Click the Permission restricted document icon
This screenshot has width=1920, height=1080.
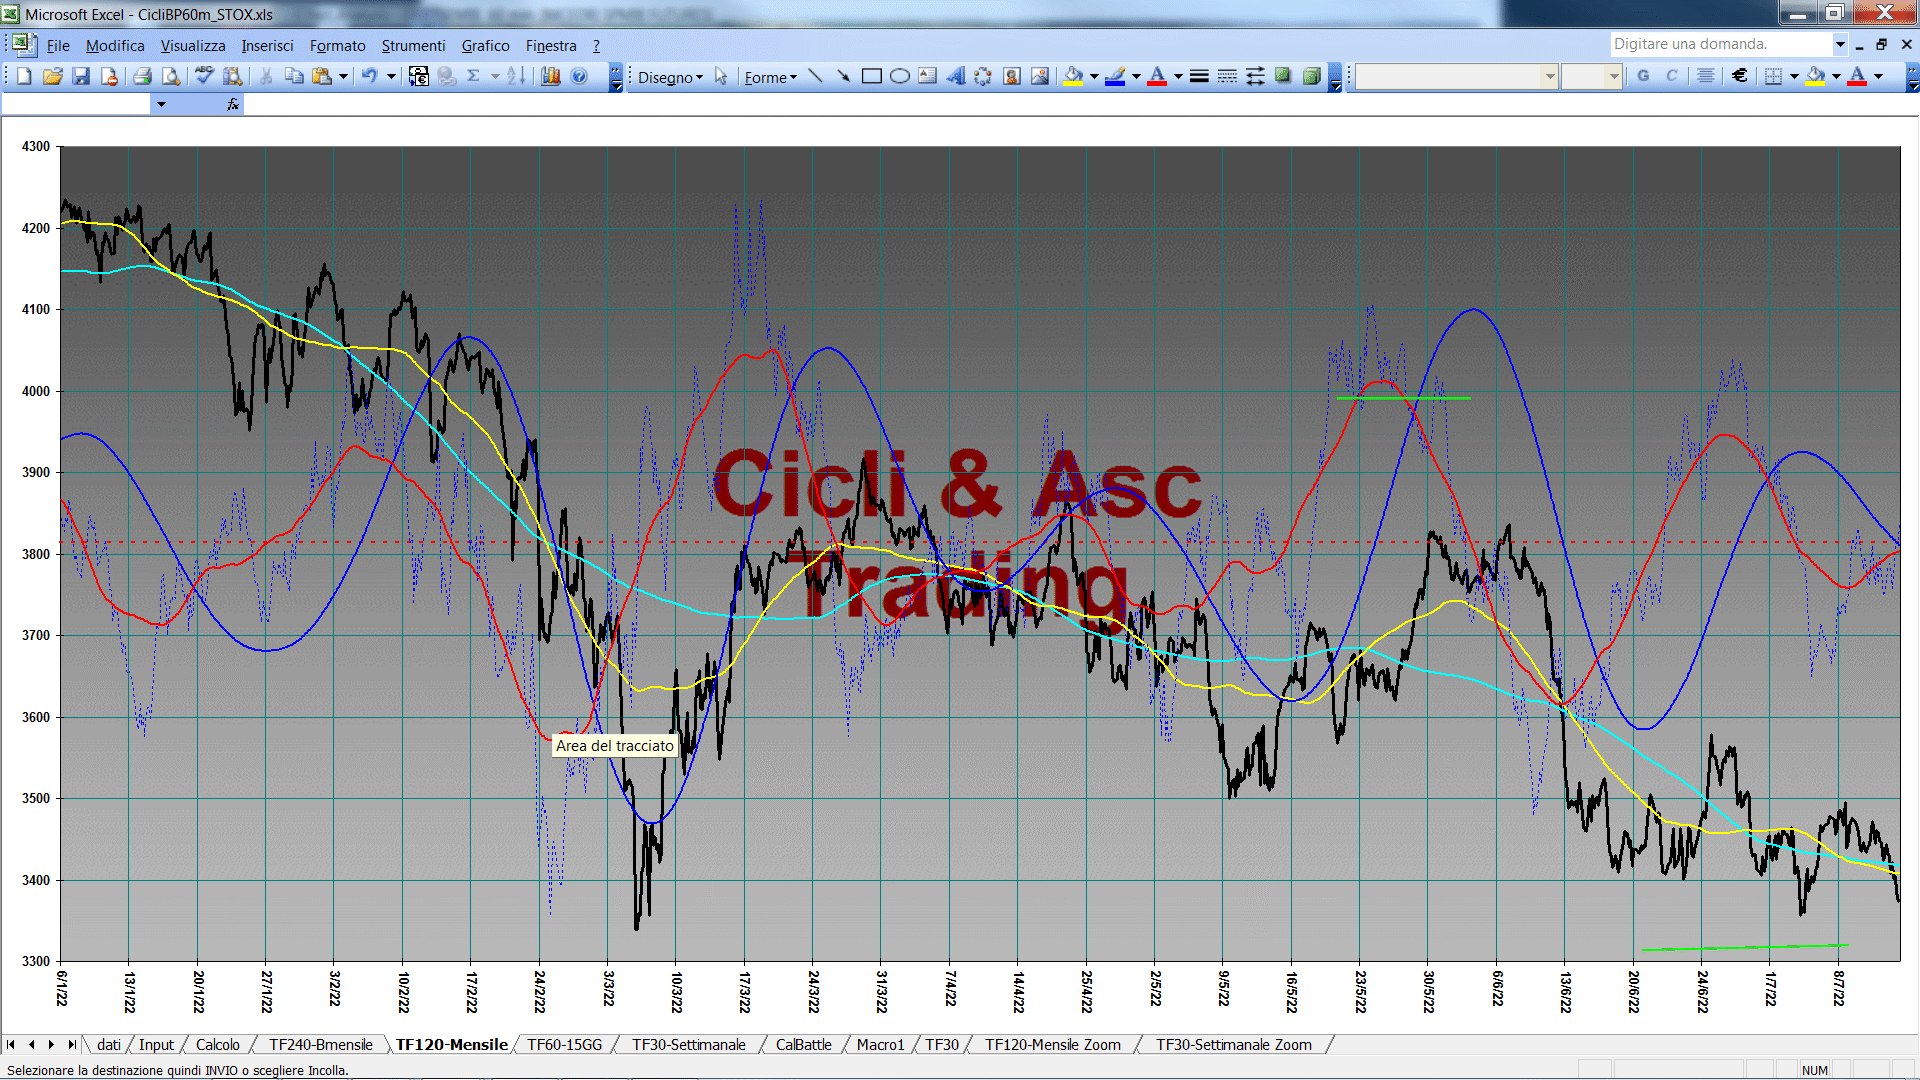pyautogui.click(x=109, y=76)
